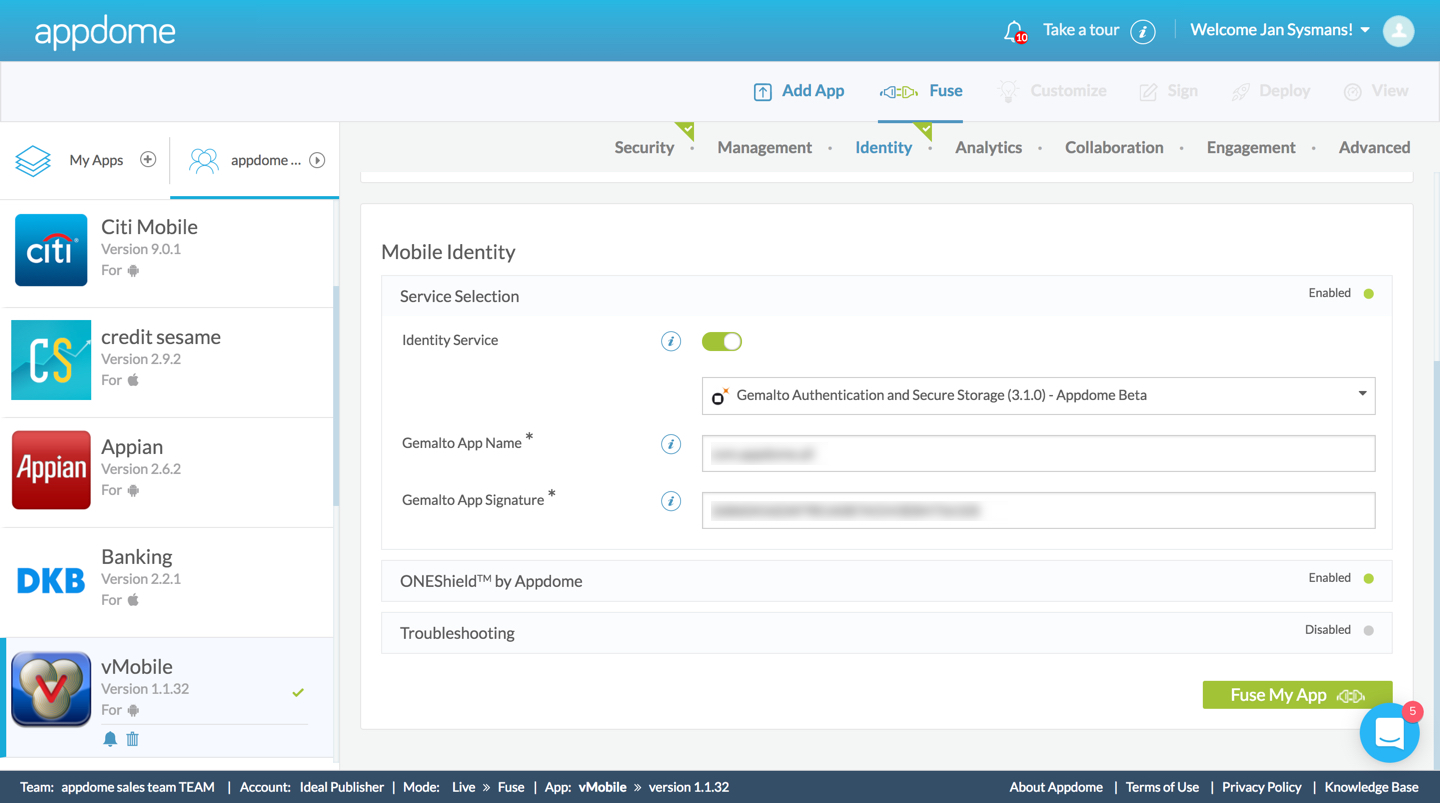Go to the Add App step

click(799, 91)
